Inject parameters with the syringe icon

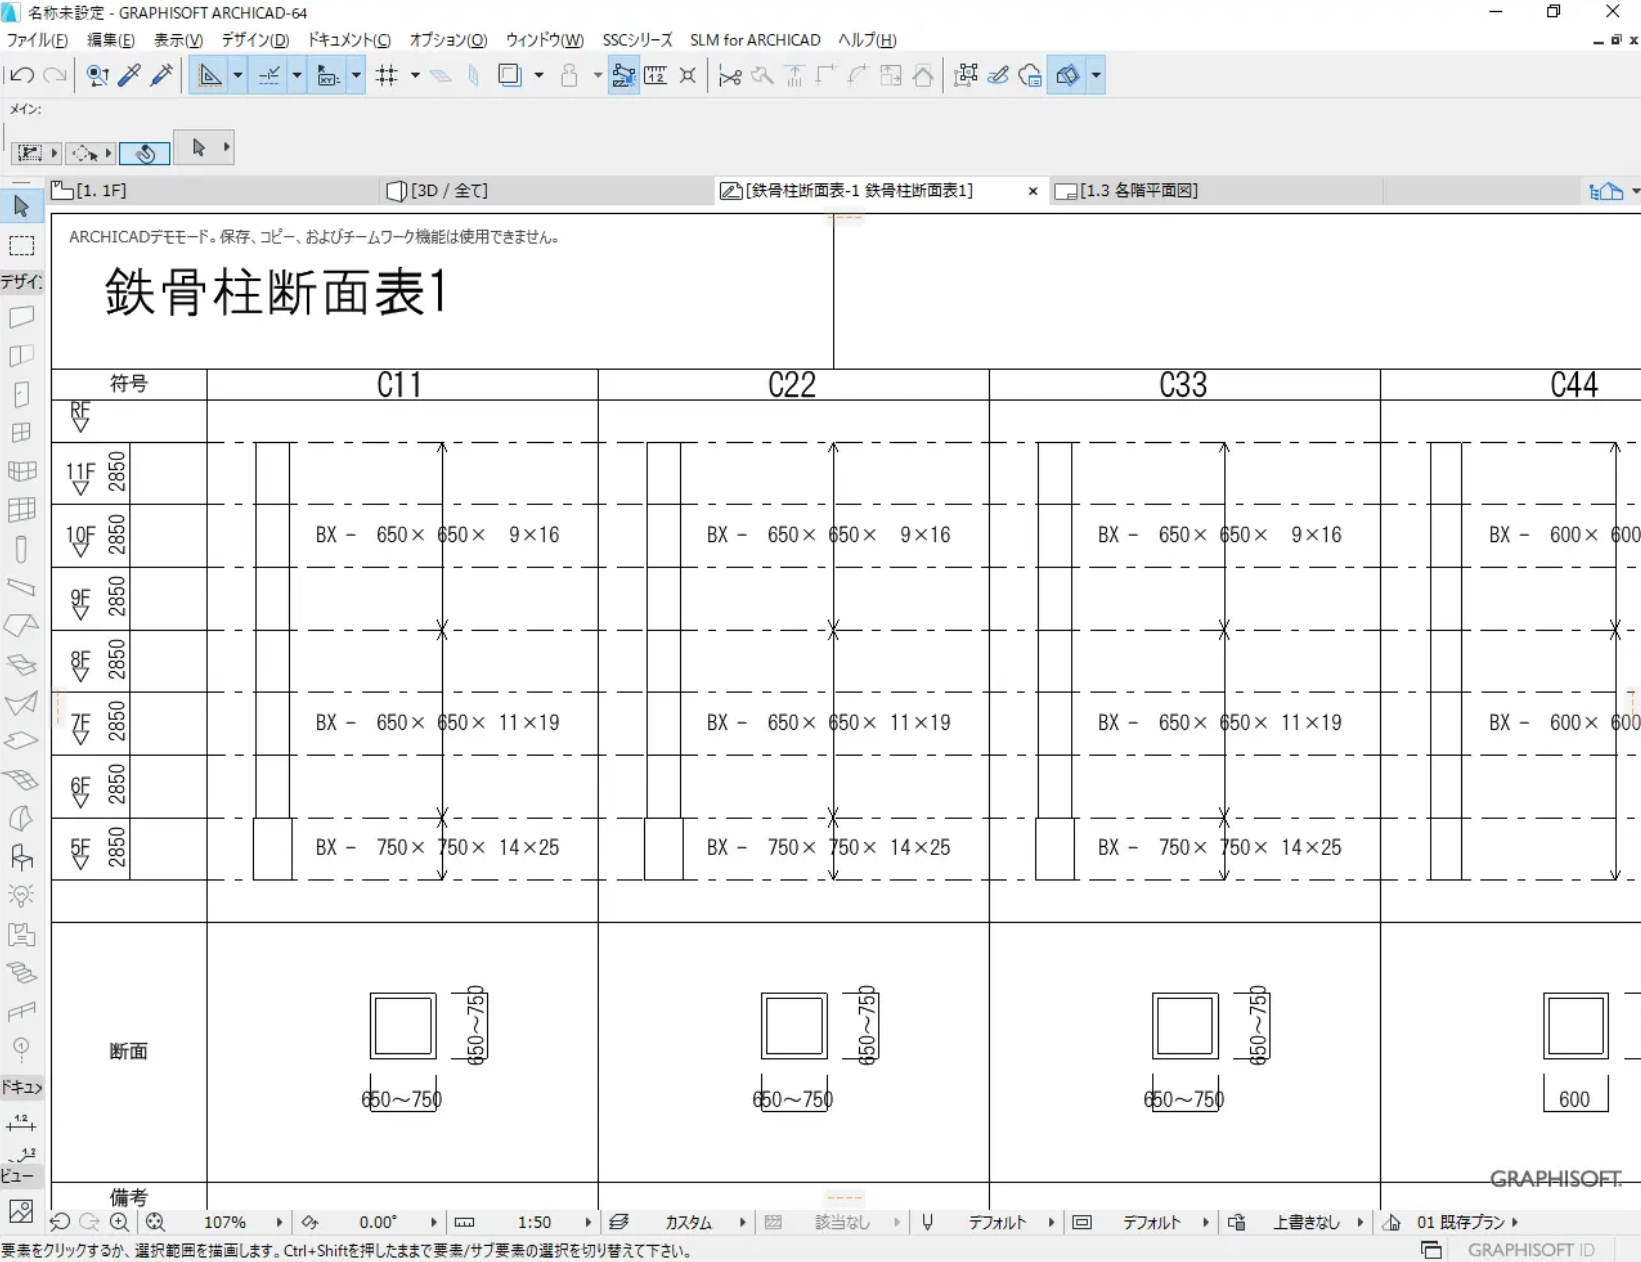(161, 75)
